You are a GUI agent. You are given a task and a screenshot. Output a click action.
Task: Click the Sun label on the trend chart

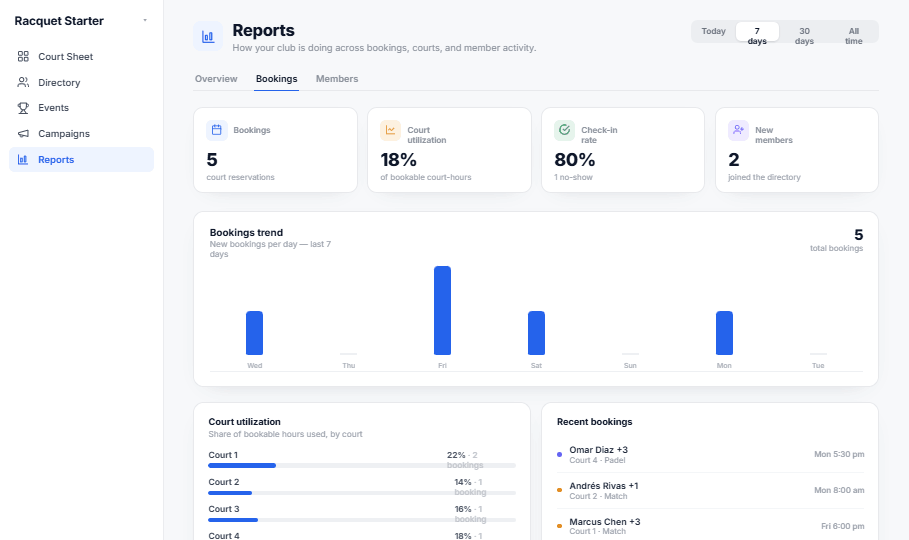coord(630,365)
